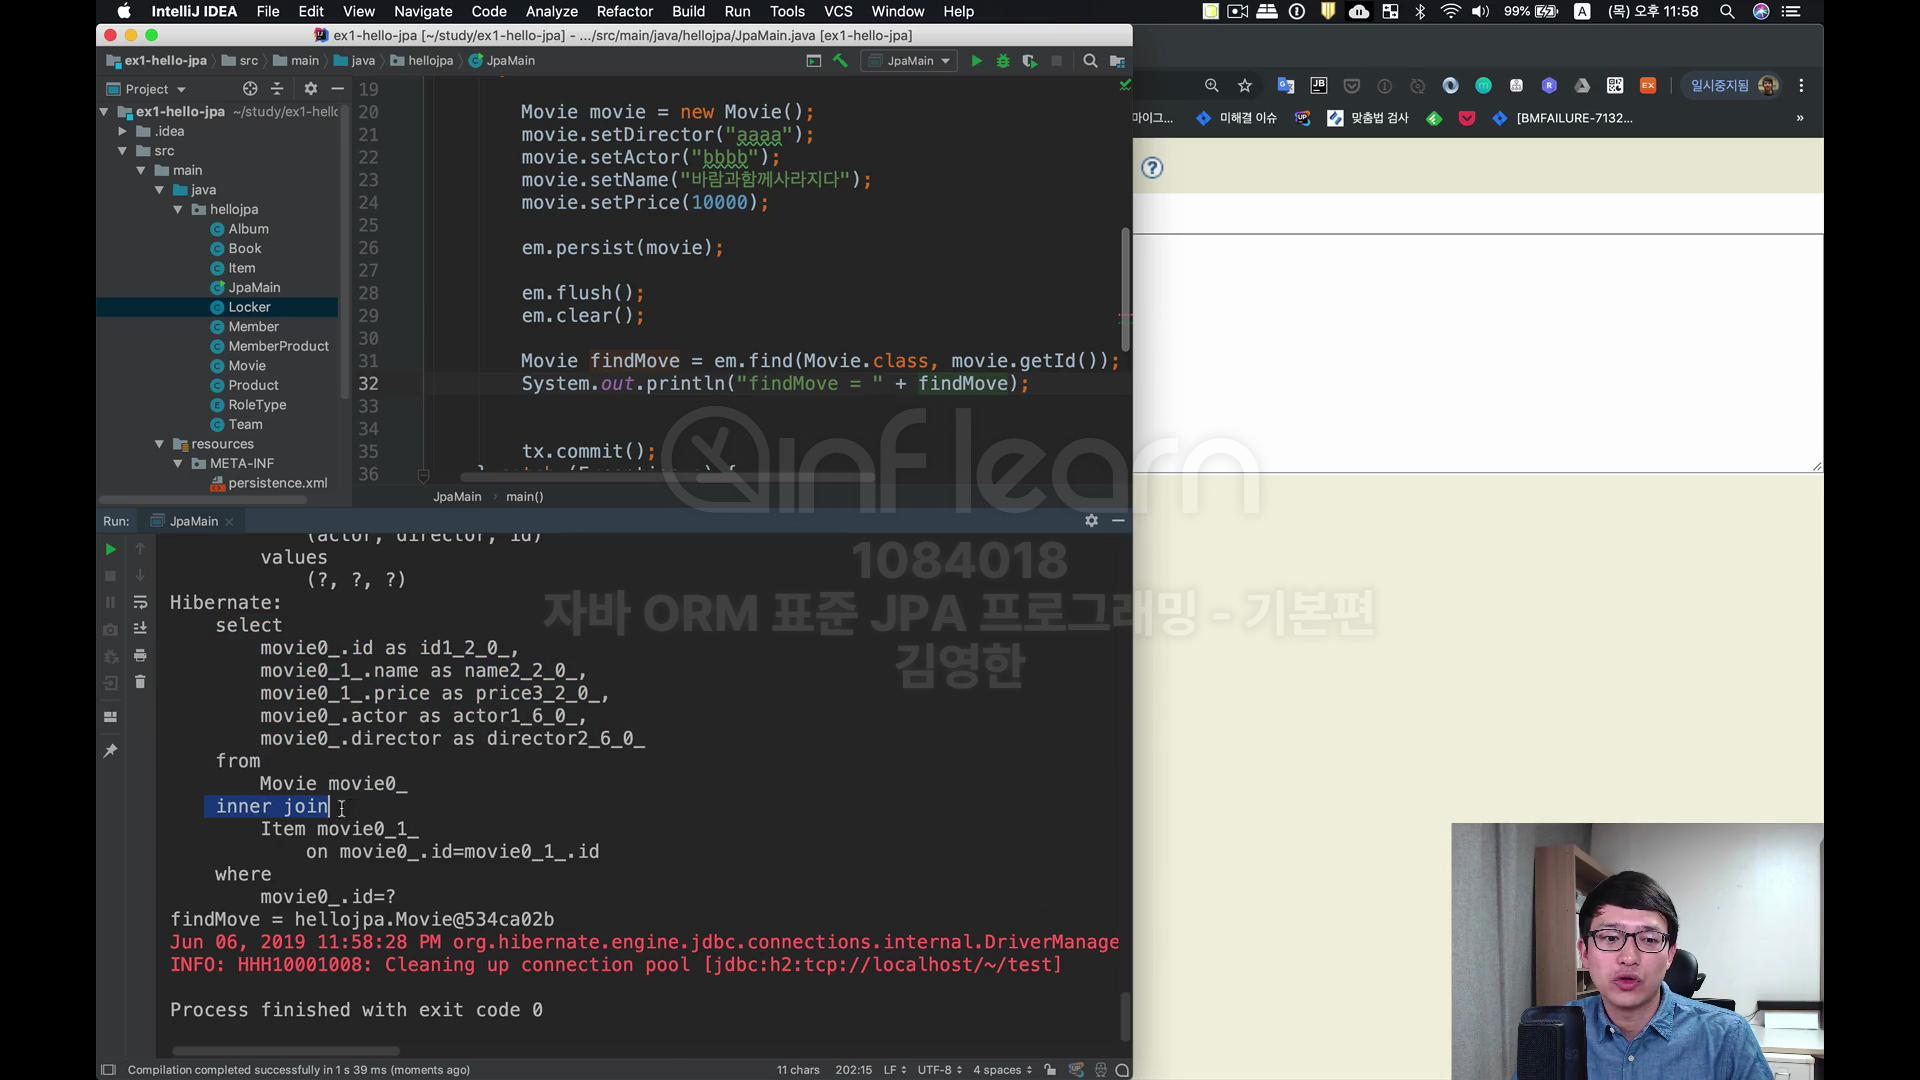Viewport: 1920px width, 1080px height.
Task: Open Search Everywhere magnifier icon
Action: click(1090, 61)
